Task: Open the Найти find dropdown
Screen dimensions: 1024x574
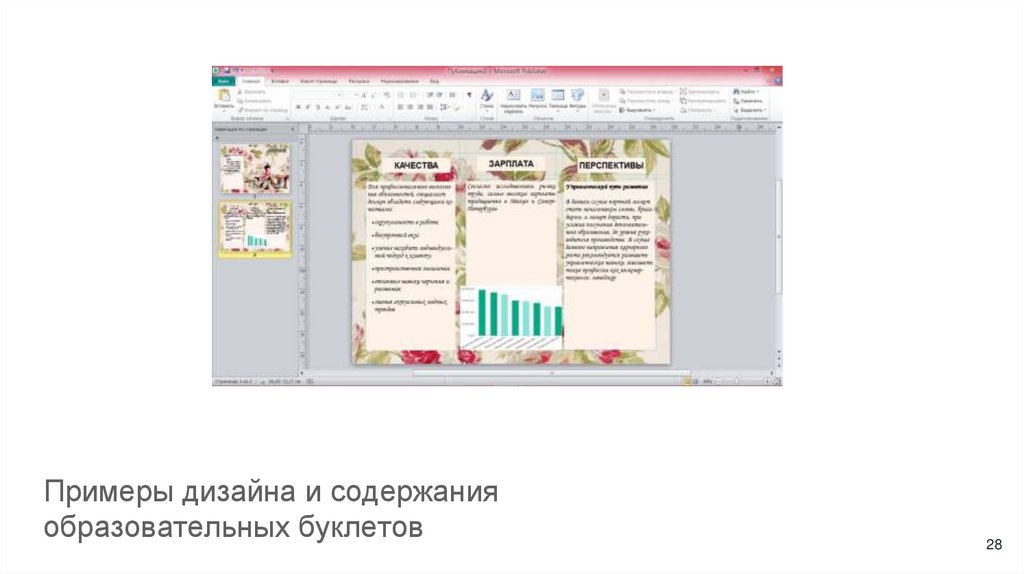Action: click(746, 92)
